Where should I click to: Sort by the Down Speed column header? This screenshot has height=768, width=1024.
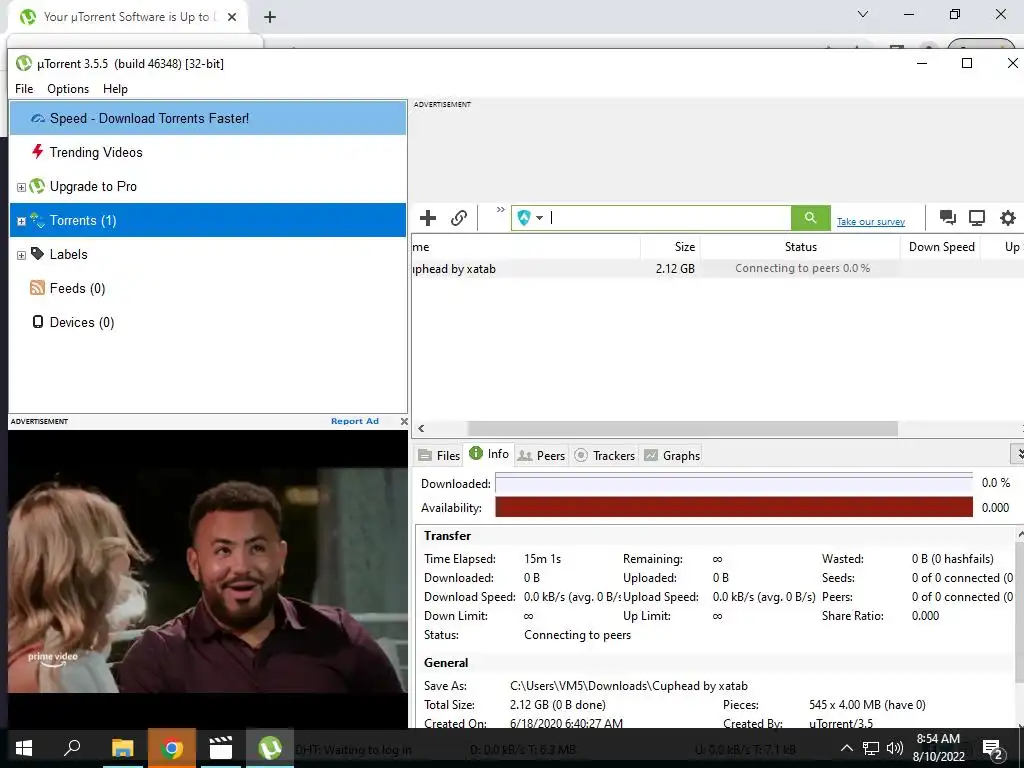click(x=940, y=246)
